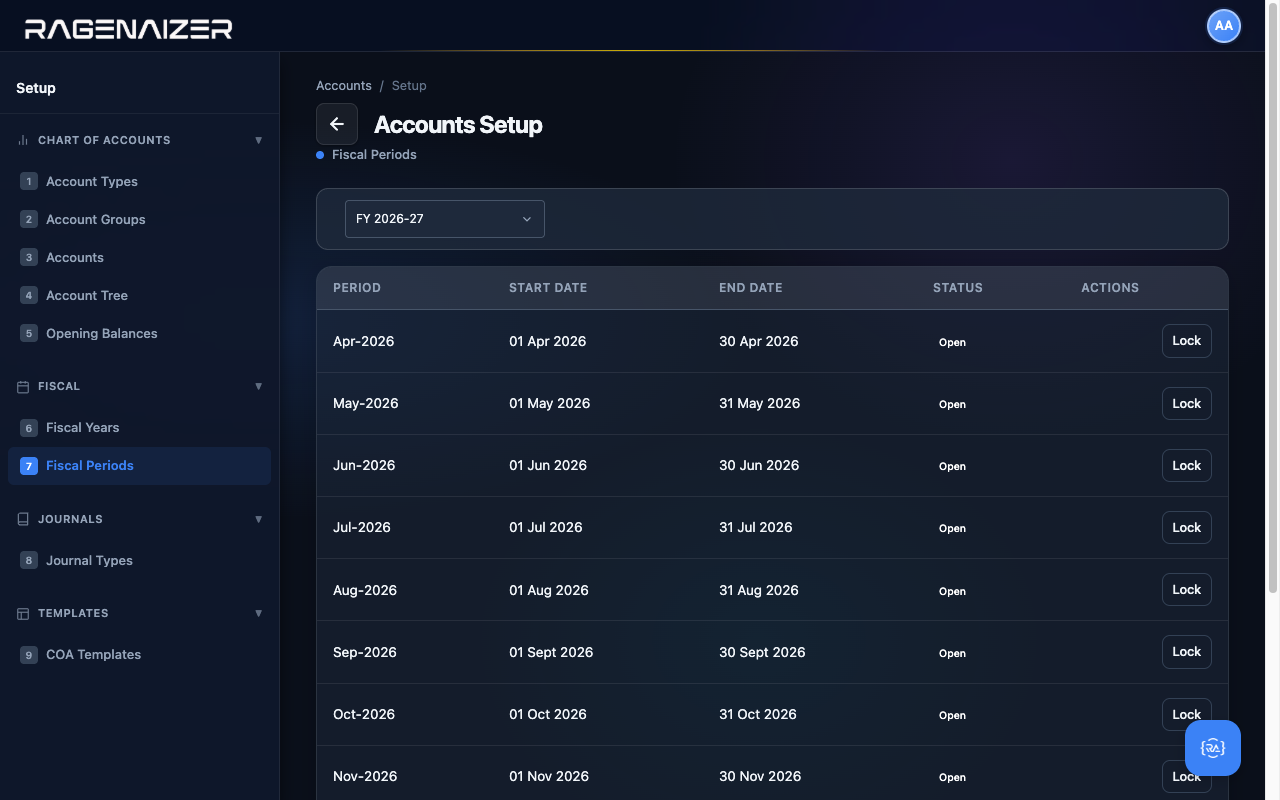Select Fiscal Periods in the sidebar
This screenshot has height=800, width=1280.
139,465
